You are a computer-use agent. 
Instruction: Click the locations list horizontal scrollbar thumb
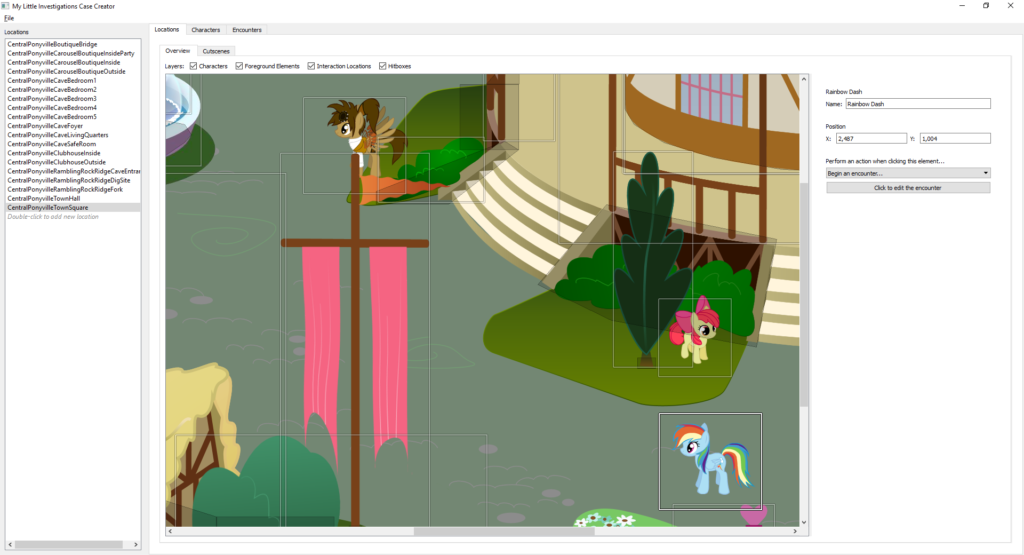pos(69,545)
